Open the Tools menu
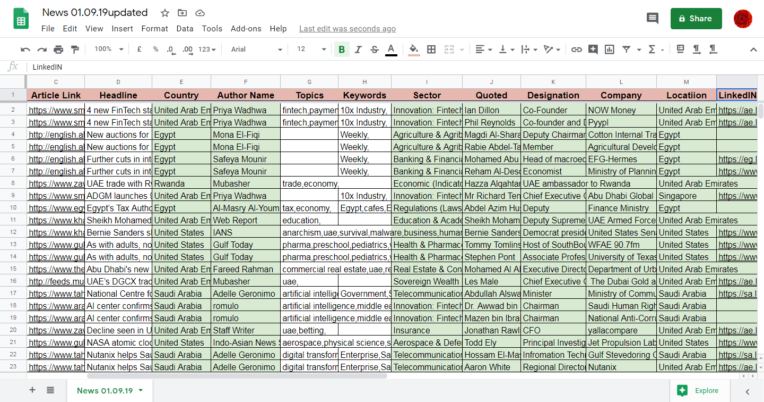Image resolution: width=764 pixels, height=402 pixels. tap(212, 29)
